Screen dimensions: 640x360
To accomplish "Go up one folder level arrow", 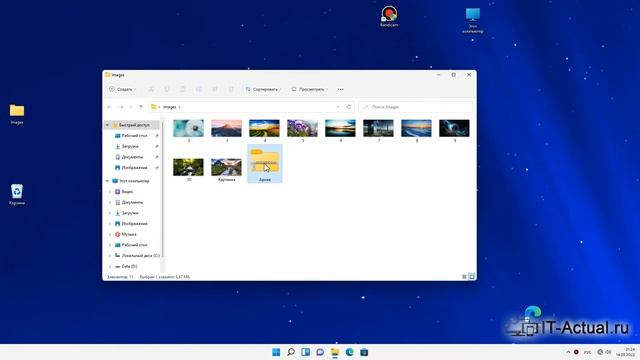I will pos(141,107).
